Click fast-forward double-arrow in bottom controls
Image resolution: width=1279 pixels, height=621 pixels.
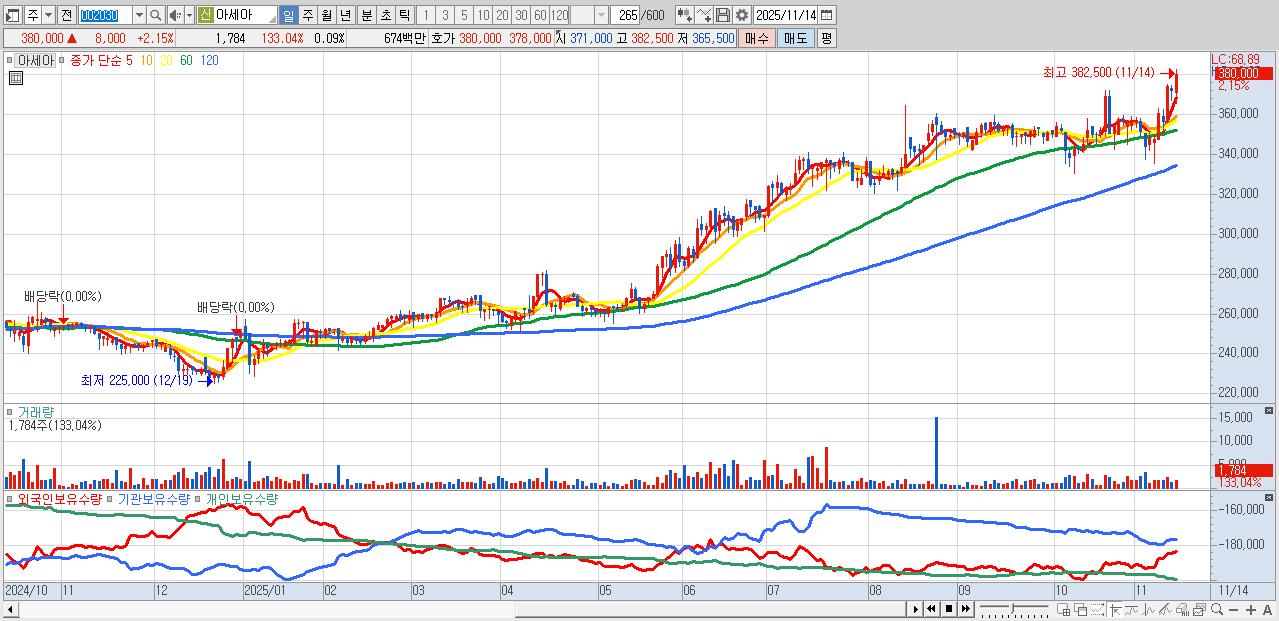pyautogui.click(x=966, y=609)
